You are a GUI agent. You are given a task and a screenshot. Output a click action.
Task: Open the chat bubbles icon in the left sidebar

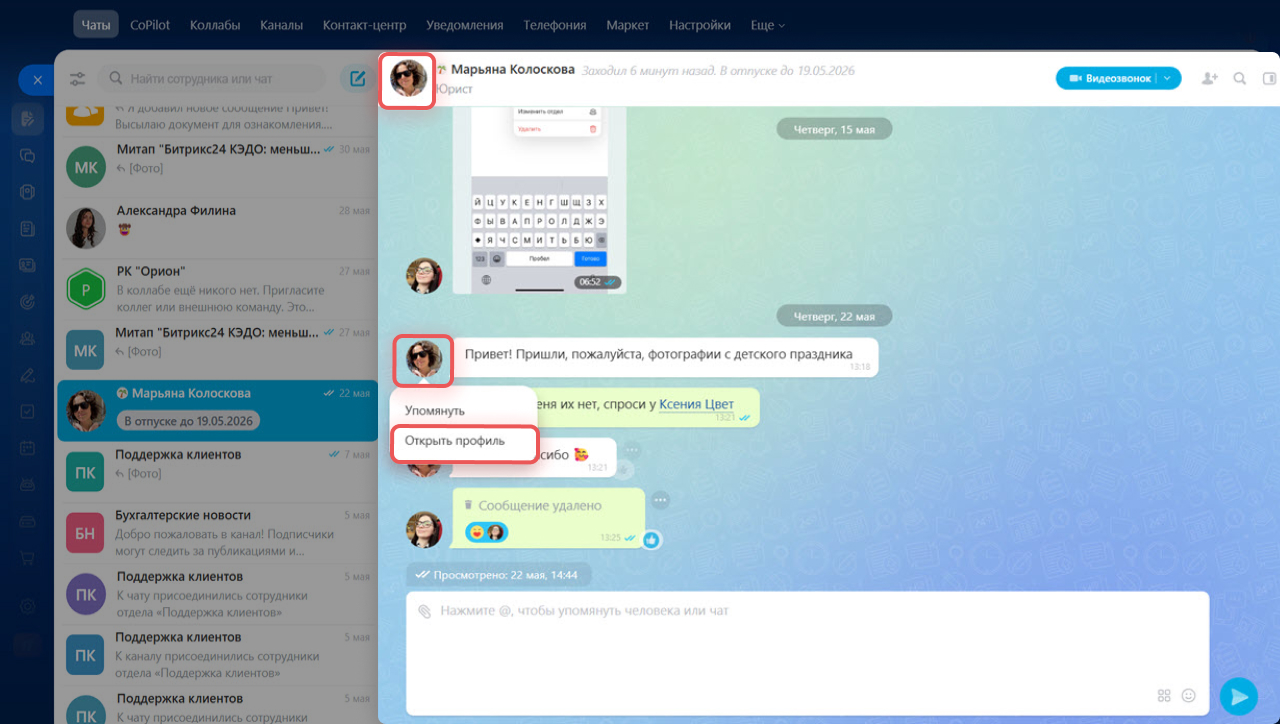click(28, 155)
